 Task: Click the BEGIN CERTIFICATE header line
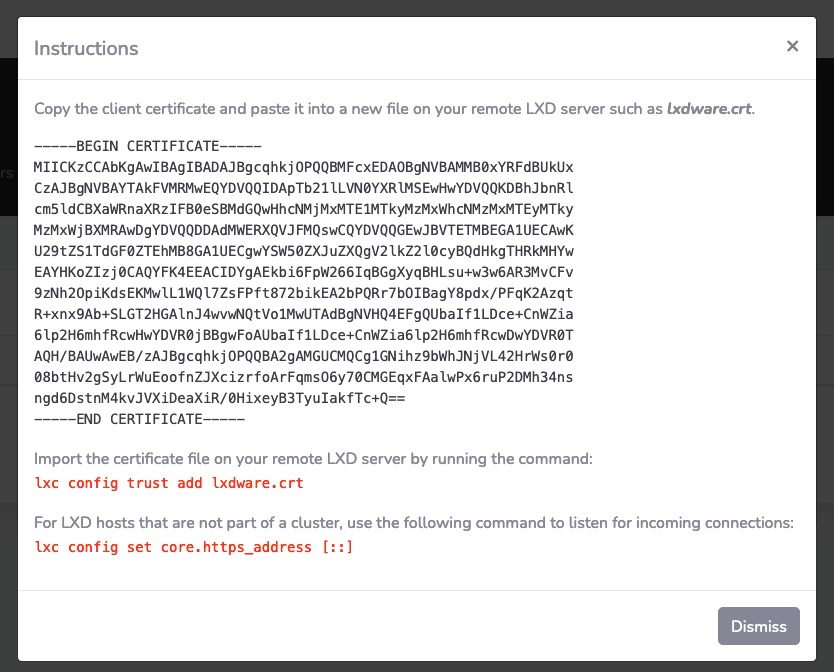[147, 146]
